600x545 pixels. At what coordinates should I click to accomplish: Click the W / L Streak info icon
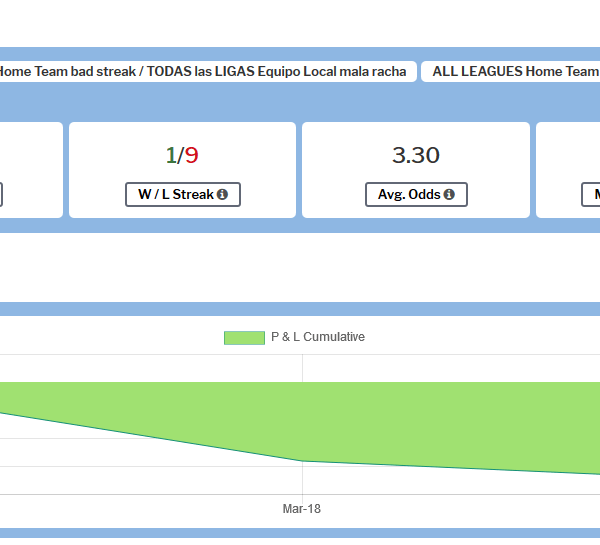tap(222, 194)
